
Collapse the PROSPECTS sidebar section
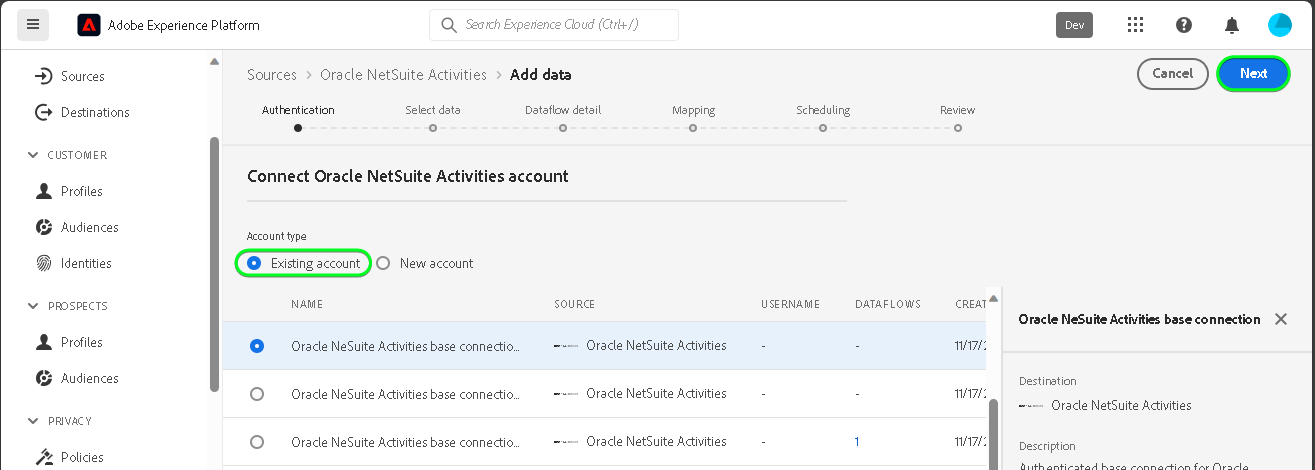click(x=32, y=306)
